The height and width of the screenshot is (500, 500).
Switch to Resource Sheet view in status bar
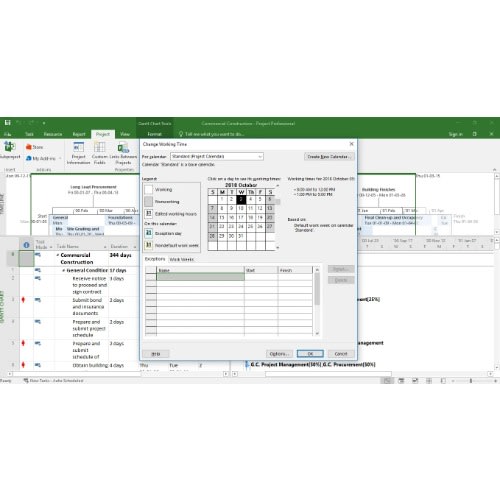[429, 380]
